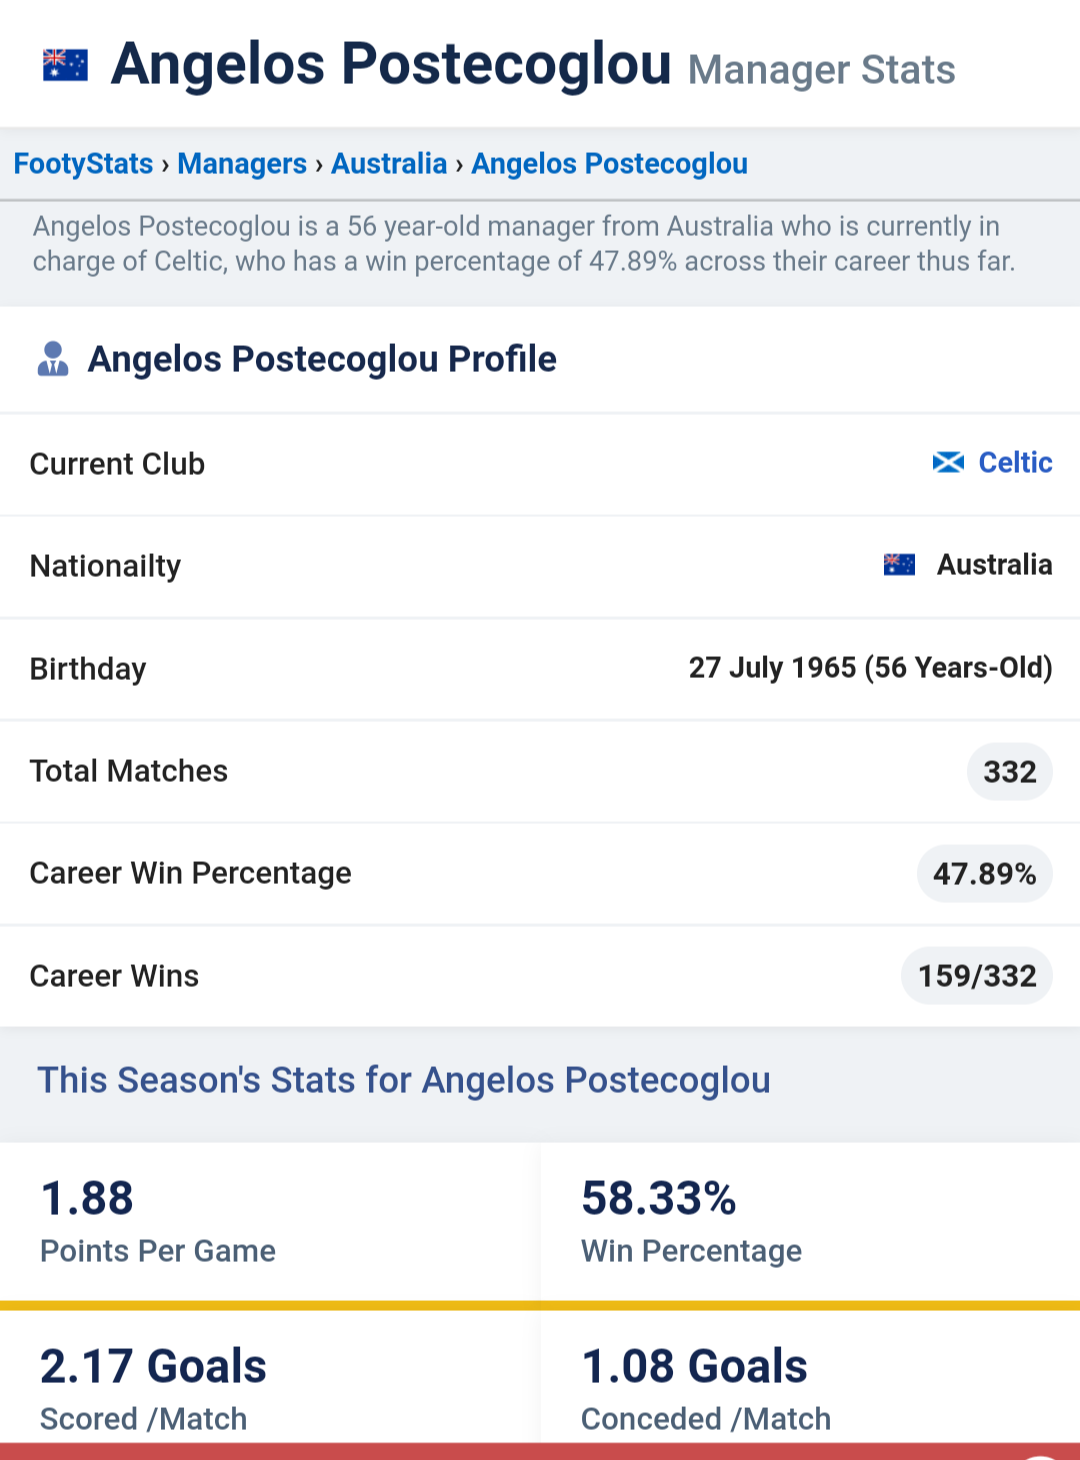Screen dimensions: 1080x1460
Task: Click the 159/332 career wins badge
Action: (977, 976)
